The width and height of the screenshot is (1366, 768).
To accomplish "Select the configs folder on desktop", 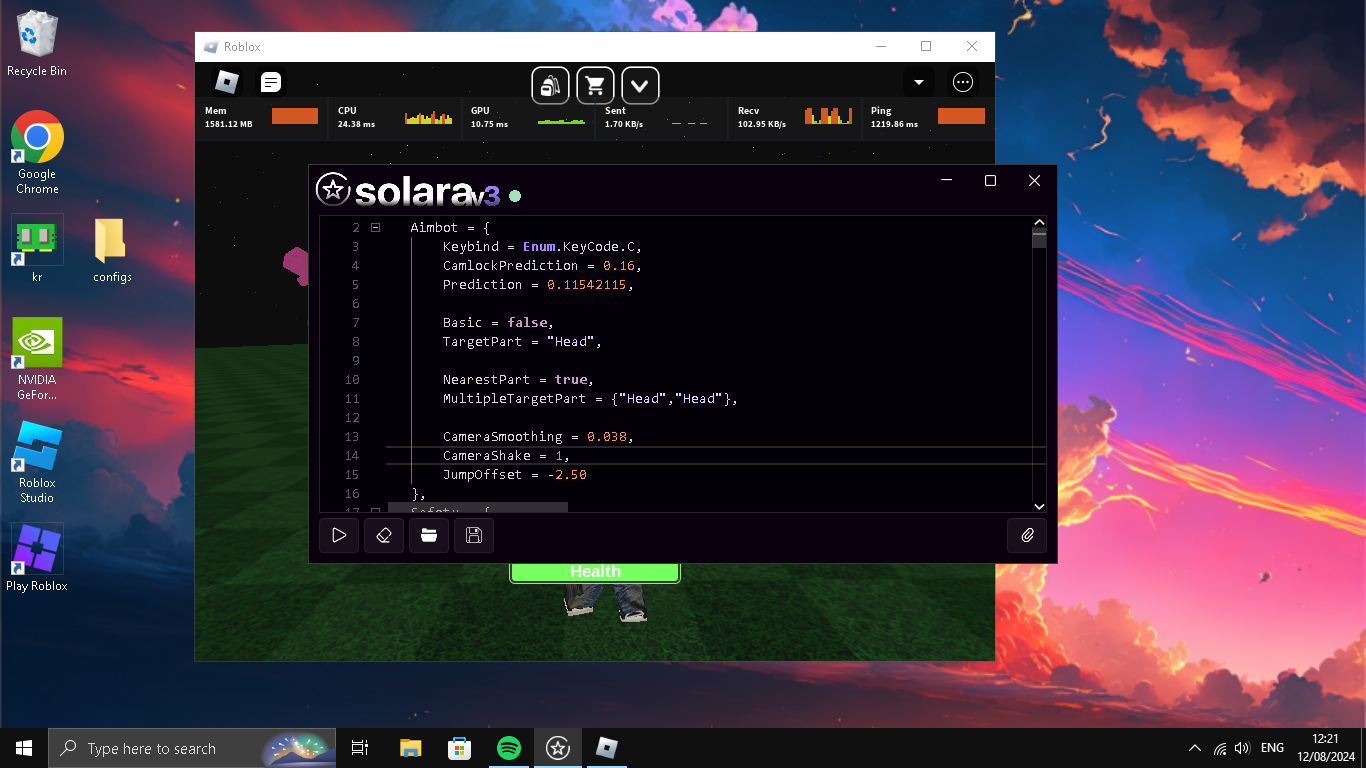I will [x=112, y=250].
